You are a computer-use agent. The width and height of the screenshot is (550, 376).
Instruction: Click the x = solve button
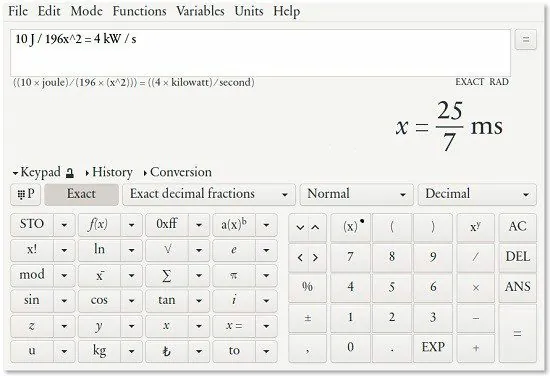click(234, 326)
